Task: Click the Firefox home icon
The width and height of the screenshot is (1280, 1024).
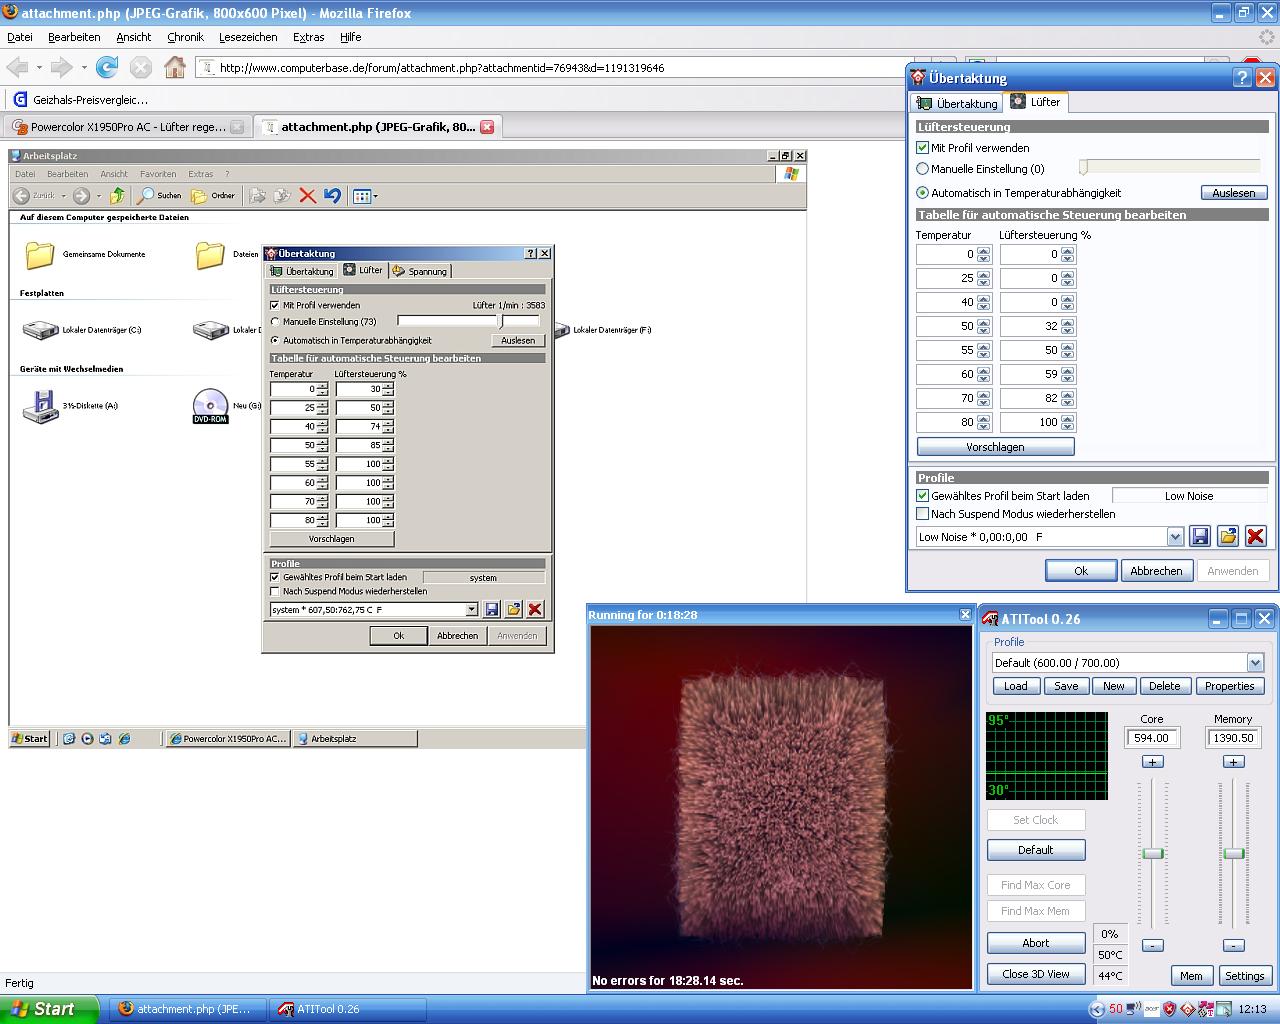Action: 175,67
